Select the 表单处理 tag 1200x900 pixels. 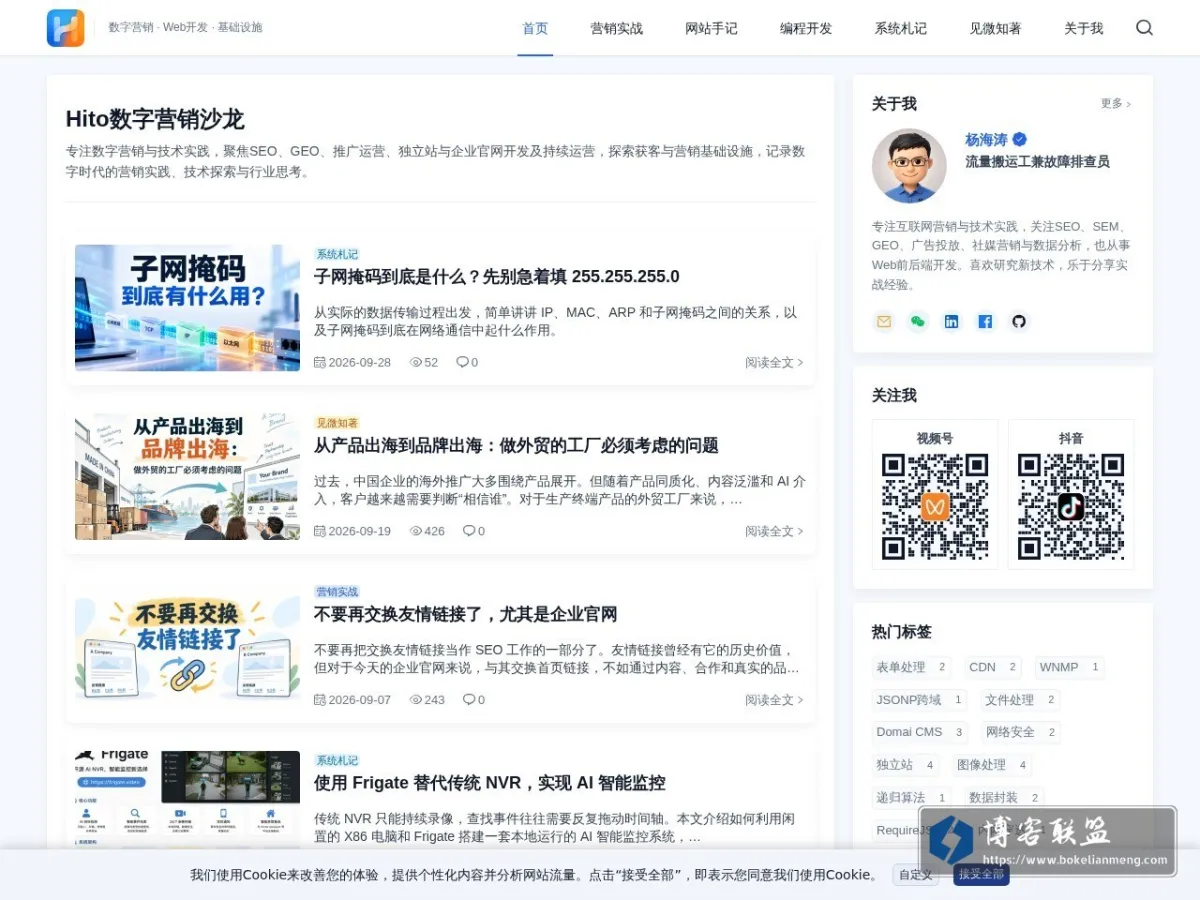click(911, 667)
